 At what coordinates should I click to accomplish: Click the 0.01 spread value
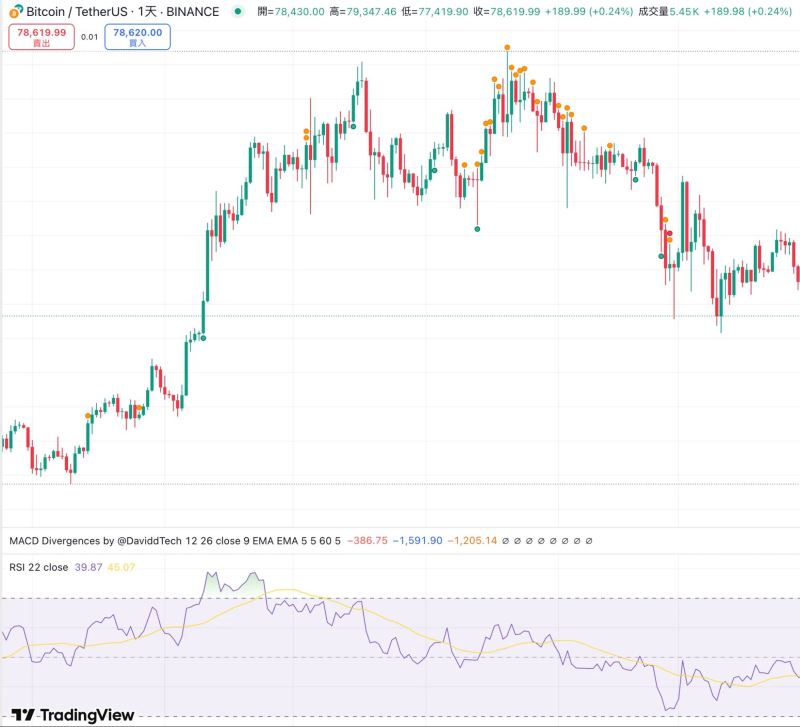[x=89, y=36]
